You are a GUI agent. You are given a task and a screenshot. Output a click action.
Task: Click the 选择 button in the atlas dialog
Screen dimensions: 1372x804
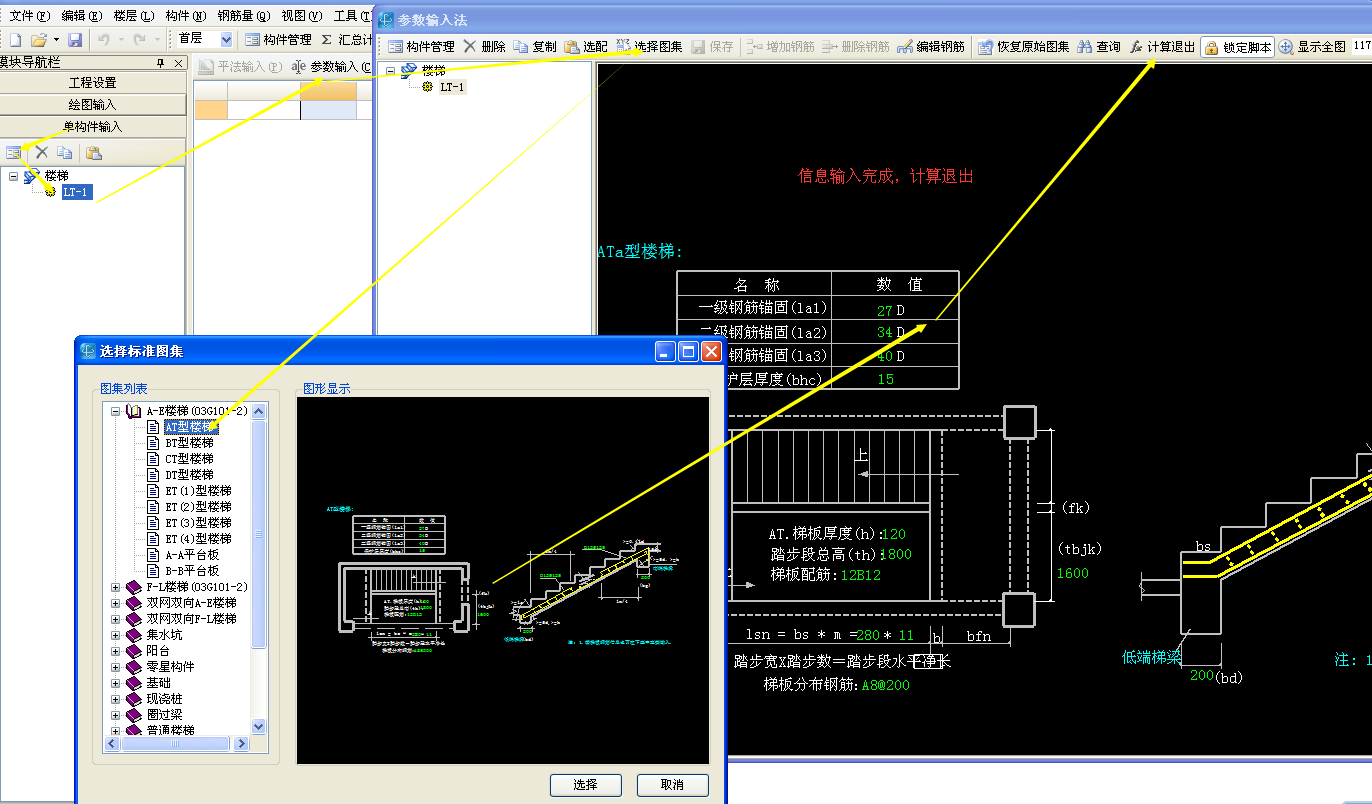coord(586,785)
